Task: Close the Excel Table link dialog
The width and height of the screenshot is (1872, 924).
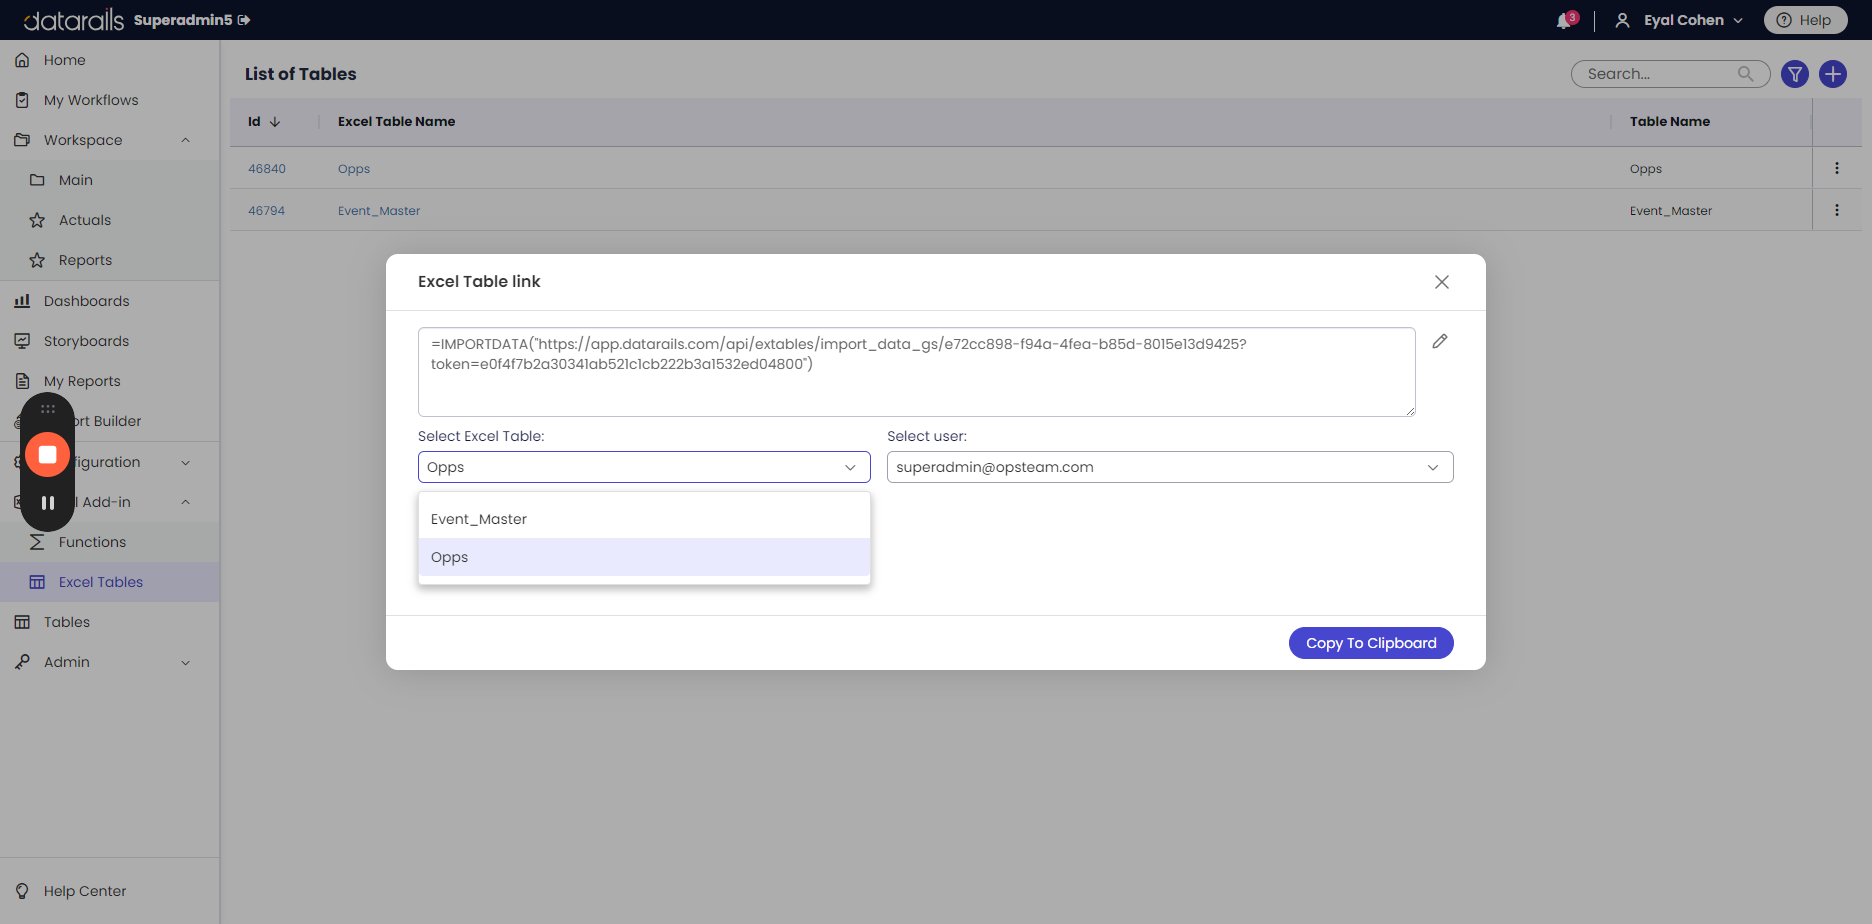Action: click(x=1442, y=282)
